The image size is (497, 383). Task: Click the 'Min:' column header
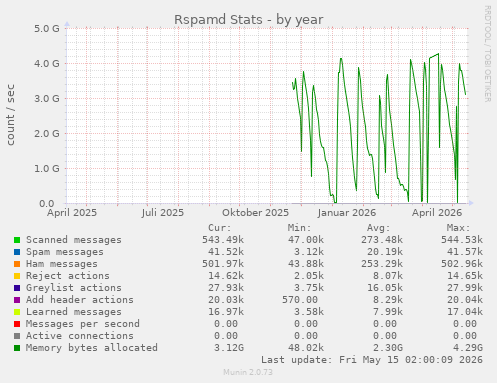click(x=299, y=228)
